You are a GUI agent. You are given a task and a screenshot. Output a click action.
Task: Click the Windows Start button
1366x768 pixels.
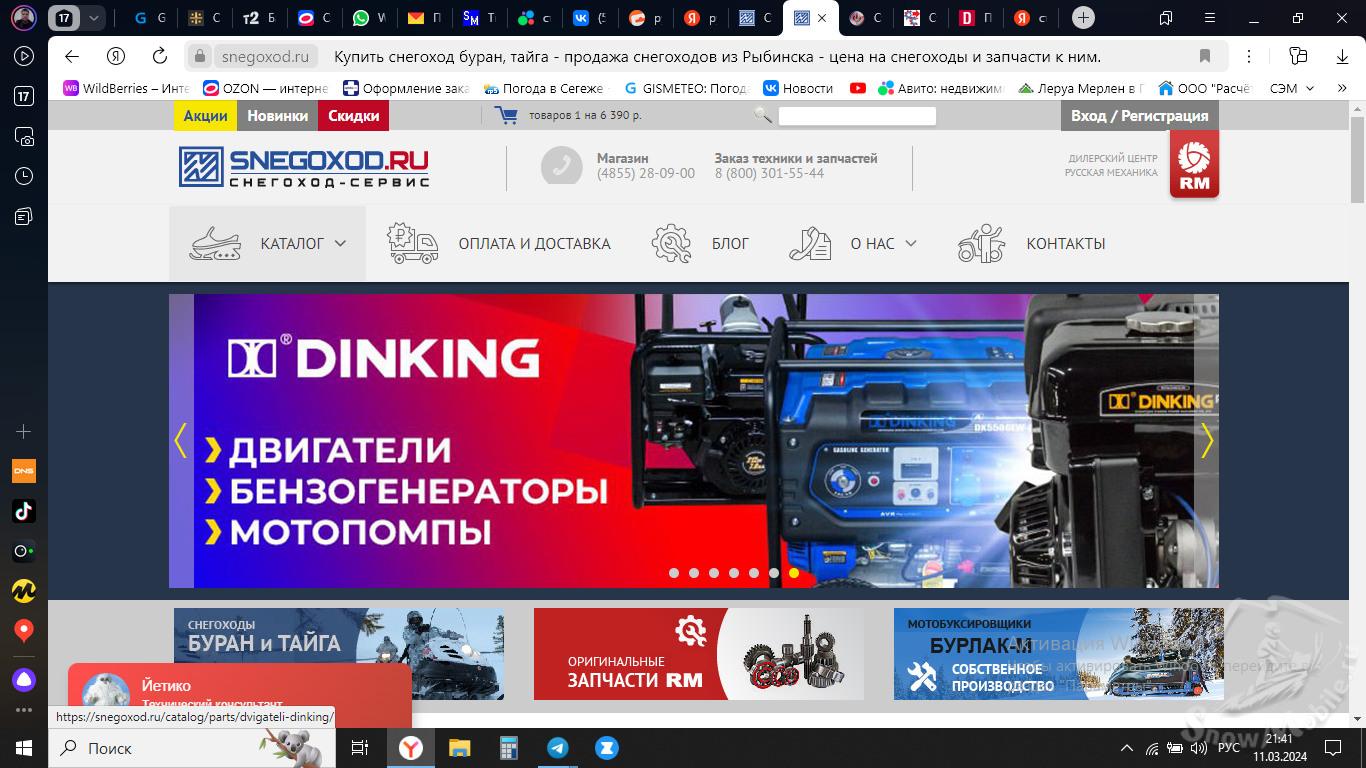pos(24,748)
